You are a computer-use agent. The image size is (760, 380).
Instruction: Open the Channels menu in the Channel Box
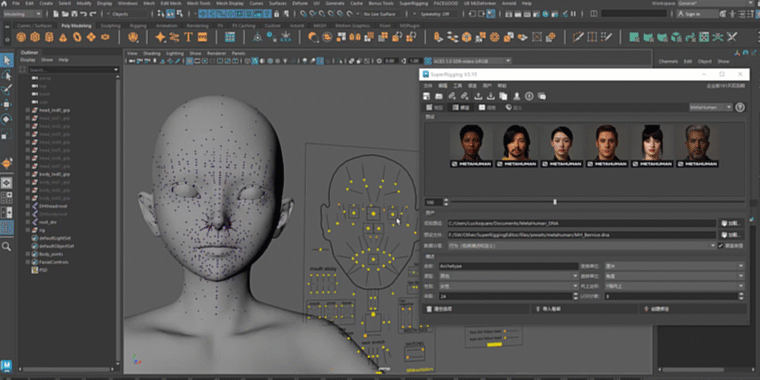pos(668,62)
